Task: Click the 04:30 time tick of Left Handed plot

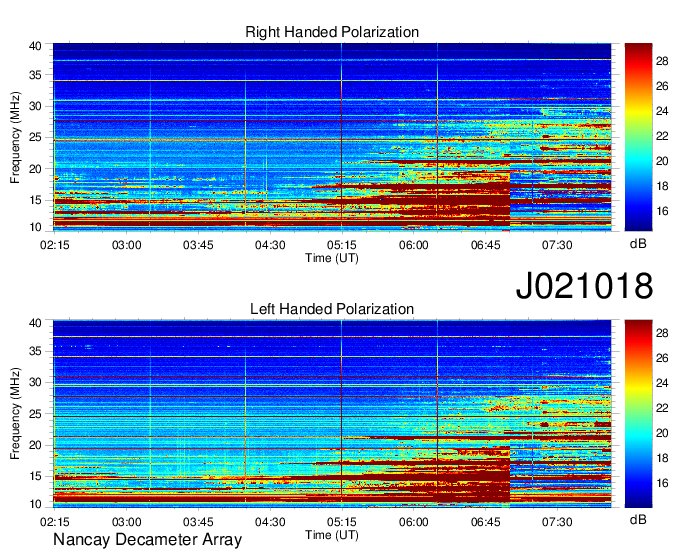Action: [x=270, y=522]
